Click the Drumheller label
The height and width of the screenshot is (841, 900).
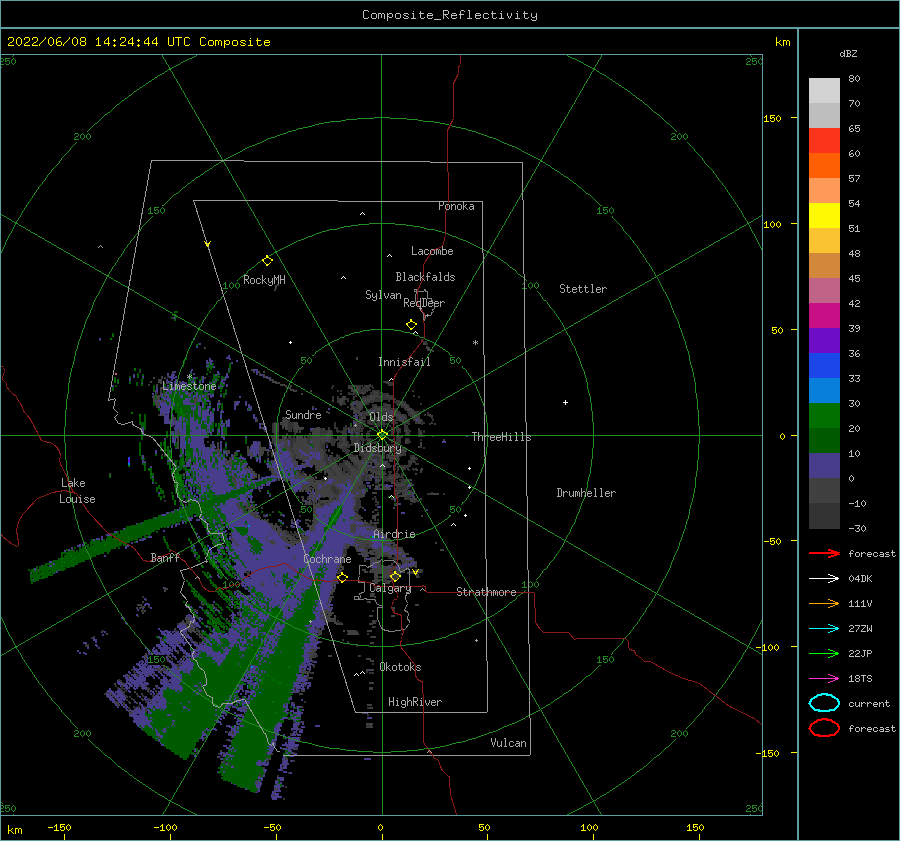click(586, 493)
